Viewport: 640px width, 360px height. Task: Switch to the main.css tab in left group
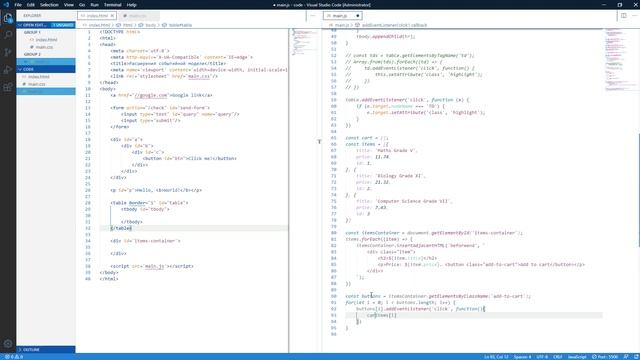click(x=138, y=16)
